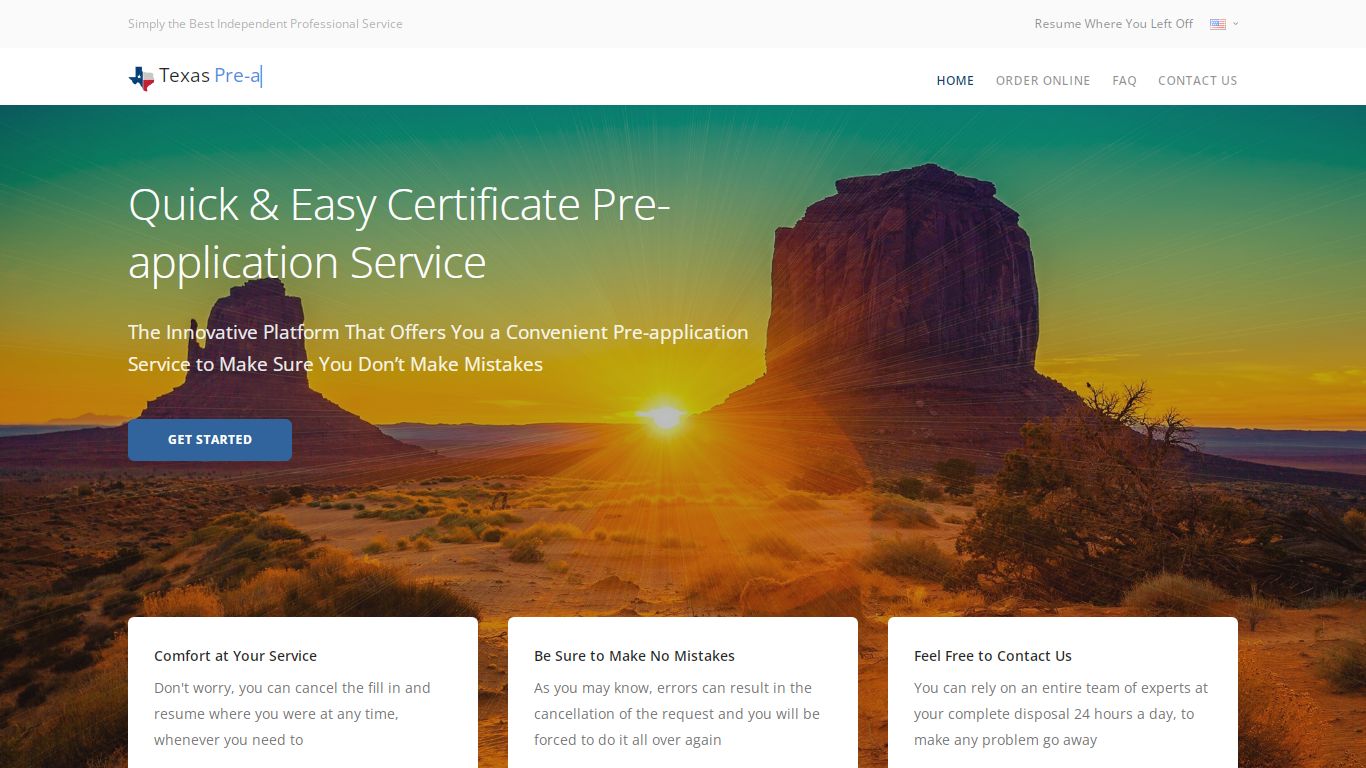The image size is (1366, 768).
Task: Expand the language dropdown chevron
Action: coord(1235,24)
